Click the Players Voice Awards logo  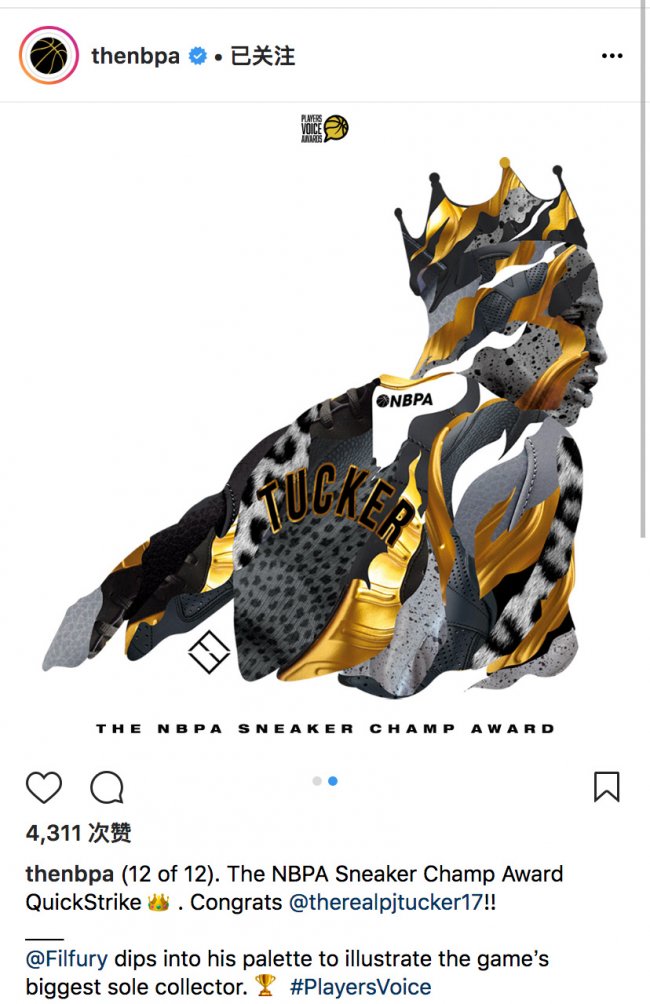tap(325, 129)
